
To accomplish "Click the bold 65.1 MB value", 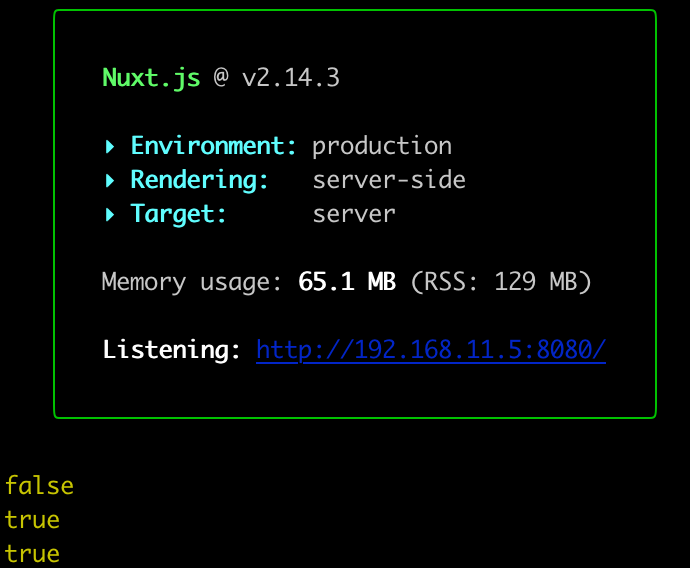I will [x=347, y=282].
